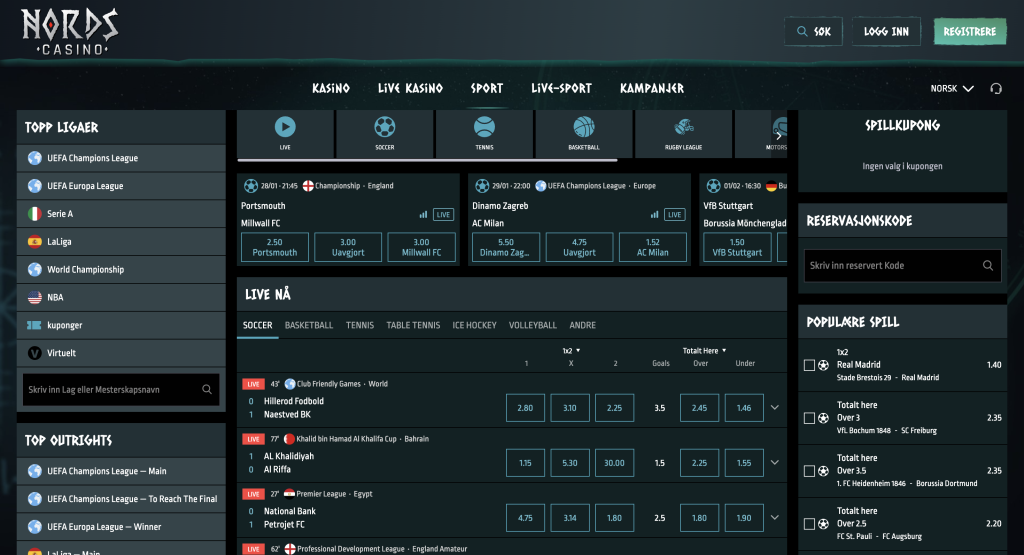The height and width of the screenshot is (555, 1024).
Task: Open UEFA Europa League in Topp Ligaer
Action: pos(121,186)
